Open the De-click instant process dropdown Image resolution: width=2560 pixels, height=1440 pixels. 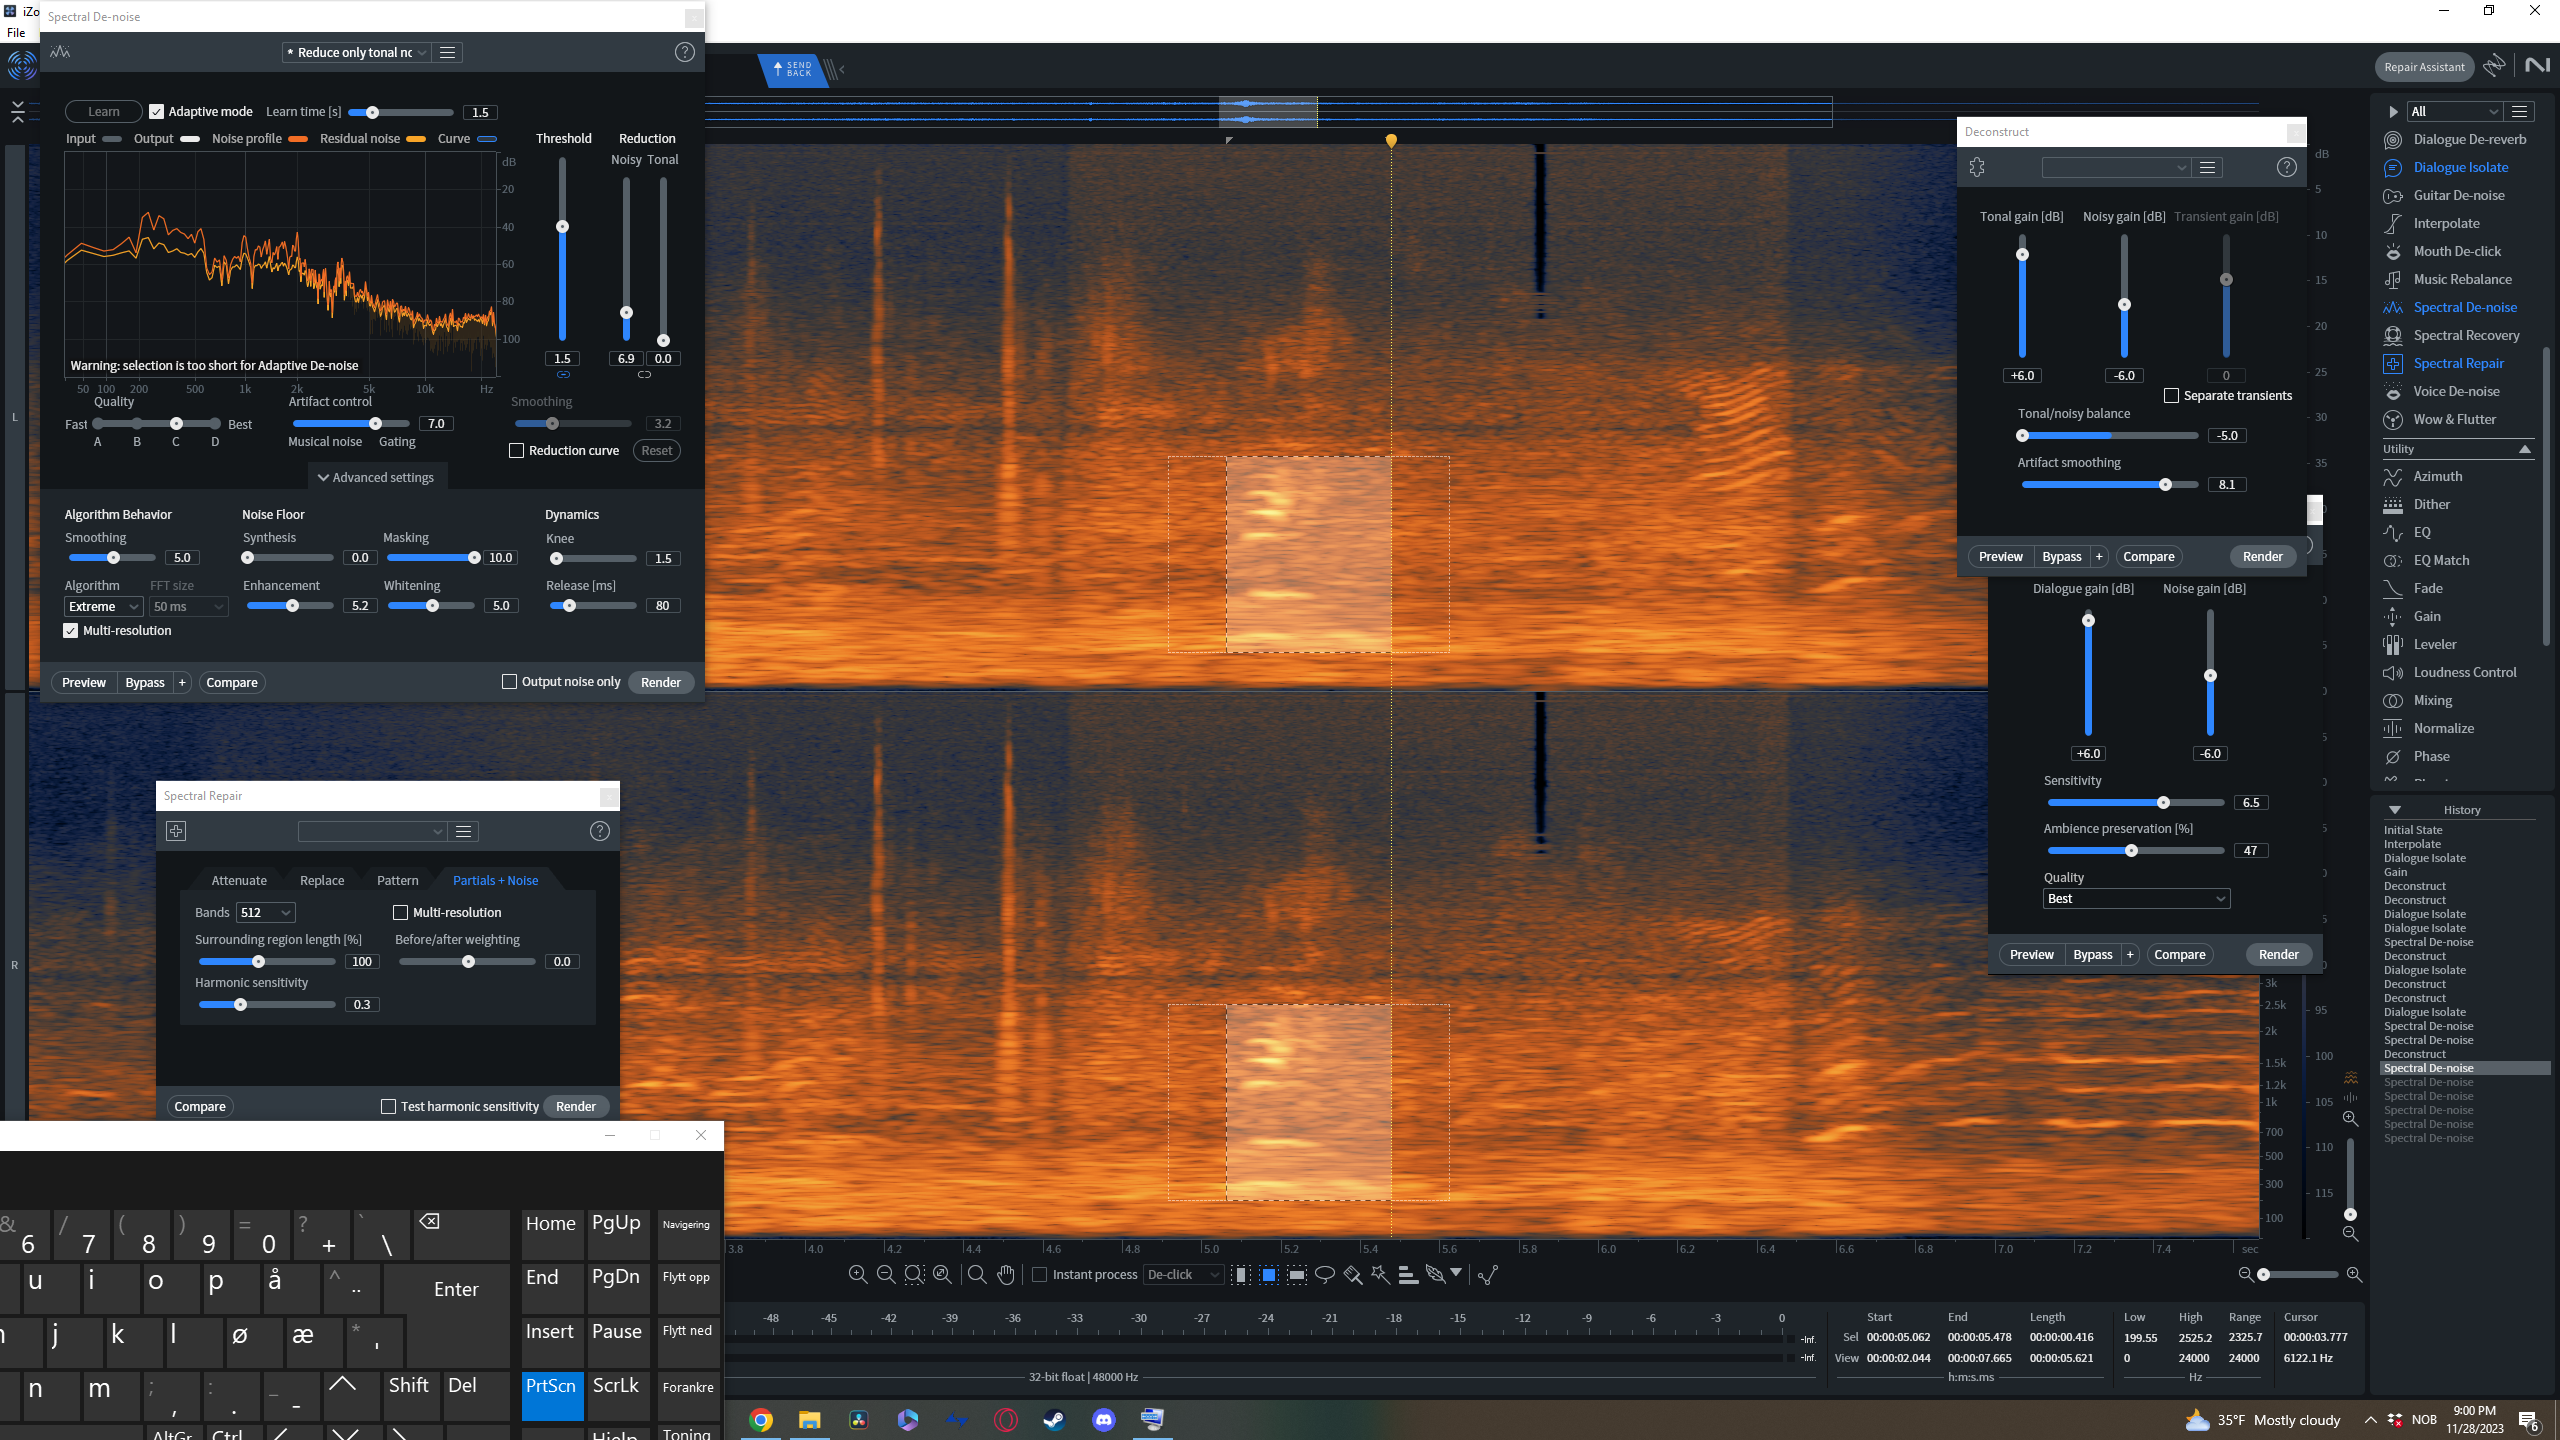pyautogui.click(x=1184, y=1274)
